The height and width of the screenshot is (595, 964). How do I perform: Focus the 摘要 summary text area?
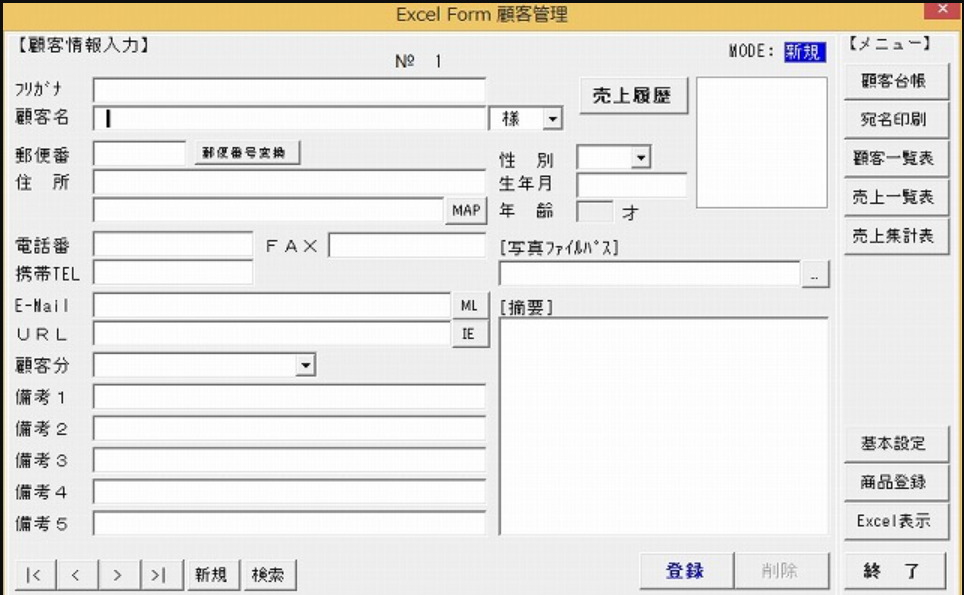pyautogui.click(x=663, y=427)
